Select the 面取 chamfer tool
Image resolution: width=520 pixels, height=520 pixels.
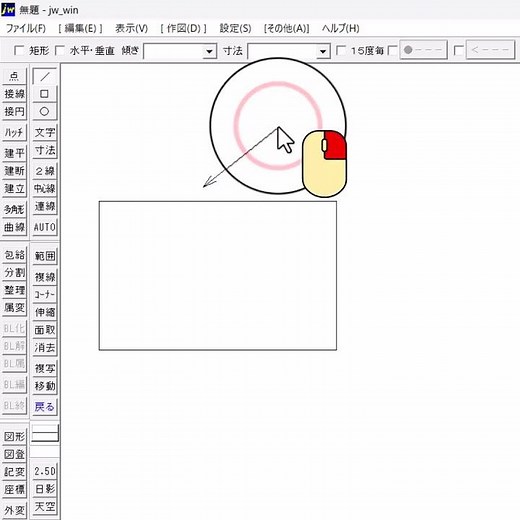(45, 330)
